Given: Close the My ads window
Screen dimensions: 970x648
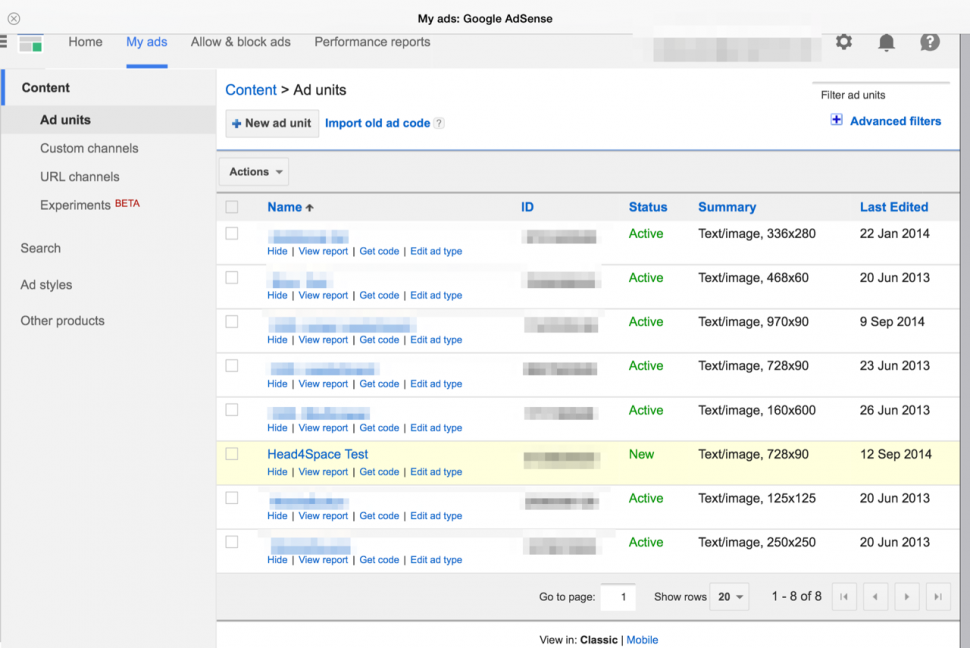Looking at the screenshot, I should pos(14,19).
